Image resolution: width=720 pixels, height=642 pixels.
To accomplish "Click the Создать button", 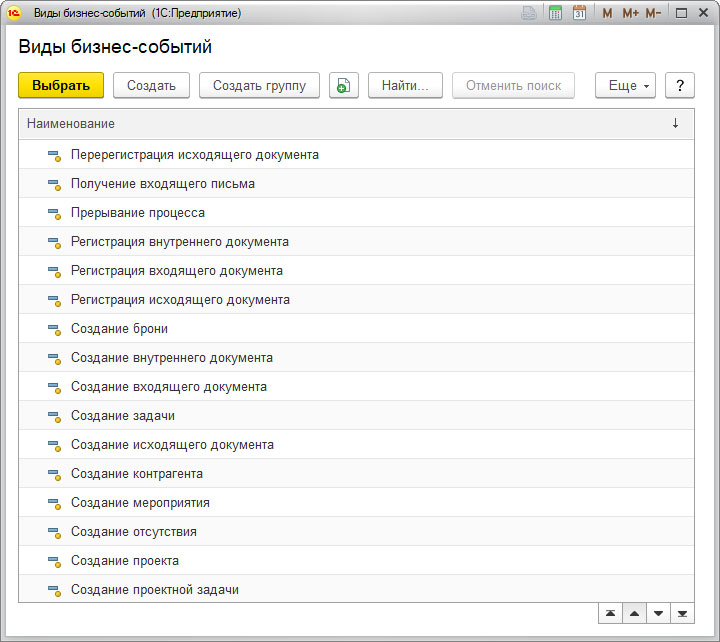I will 151,86.
